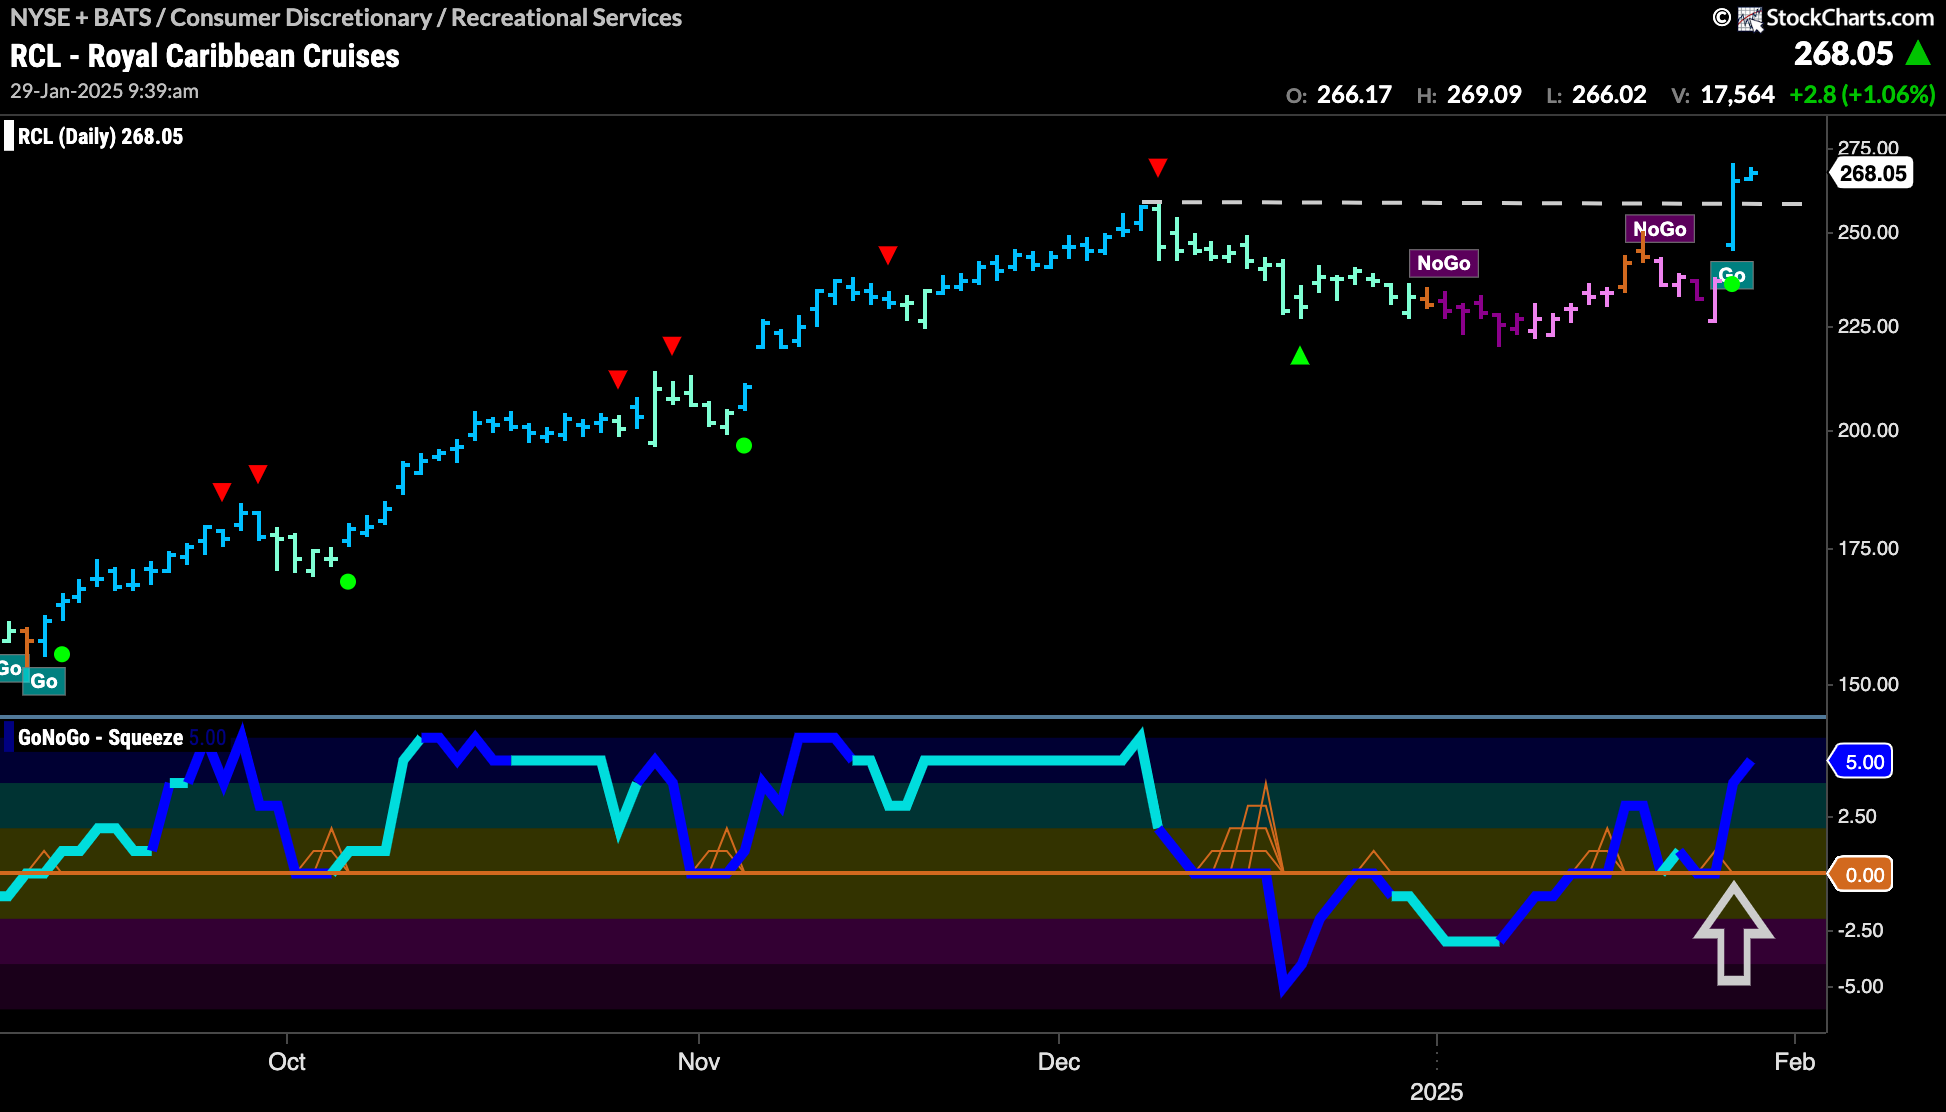Viewport: 1946px width, 1112px height.
Task: Click the 175.00 price axis label
Action: click(x=1868, y=548)
